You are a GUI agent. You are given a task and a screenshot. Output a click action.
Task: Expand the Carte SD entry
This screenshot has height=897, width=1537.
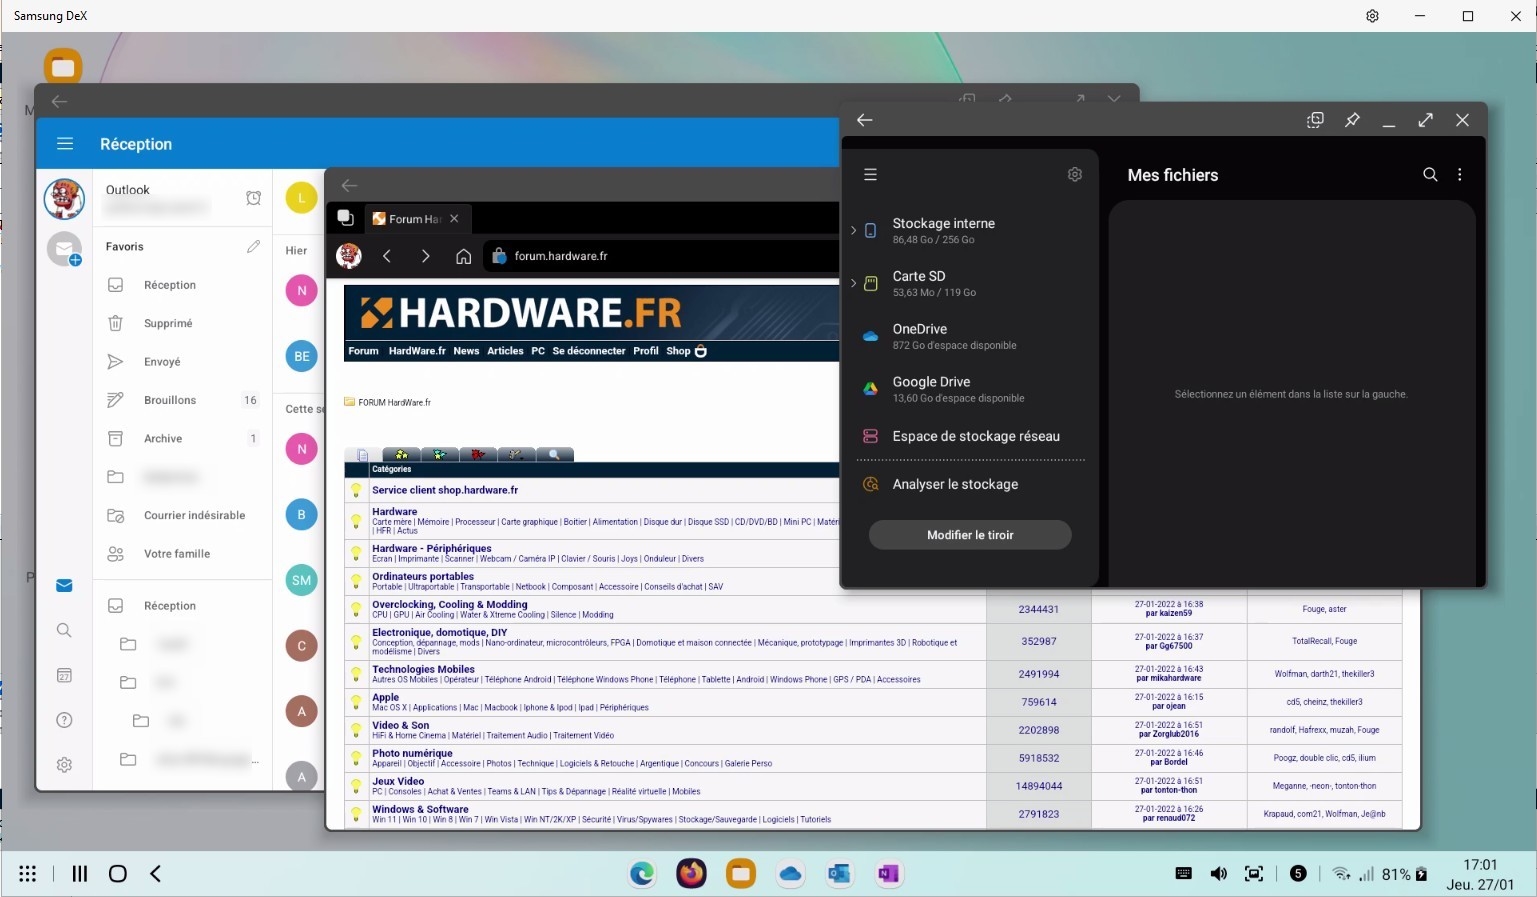tap(853, 283)
